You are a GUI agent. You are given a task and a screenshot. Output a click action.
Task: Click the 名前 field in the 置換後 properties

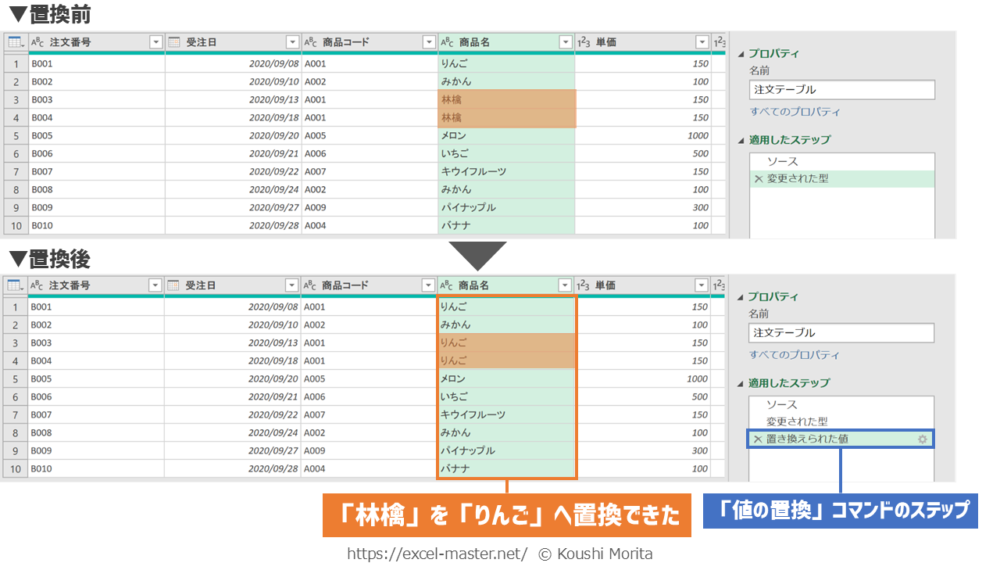coord(841,333)
